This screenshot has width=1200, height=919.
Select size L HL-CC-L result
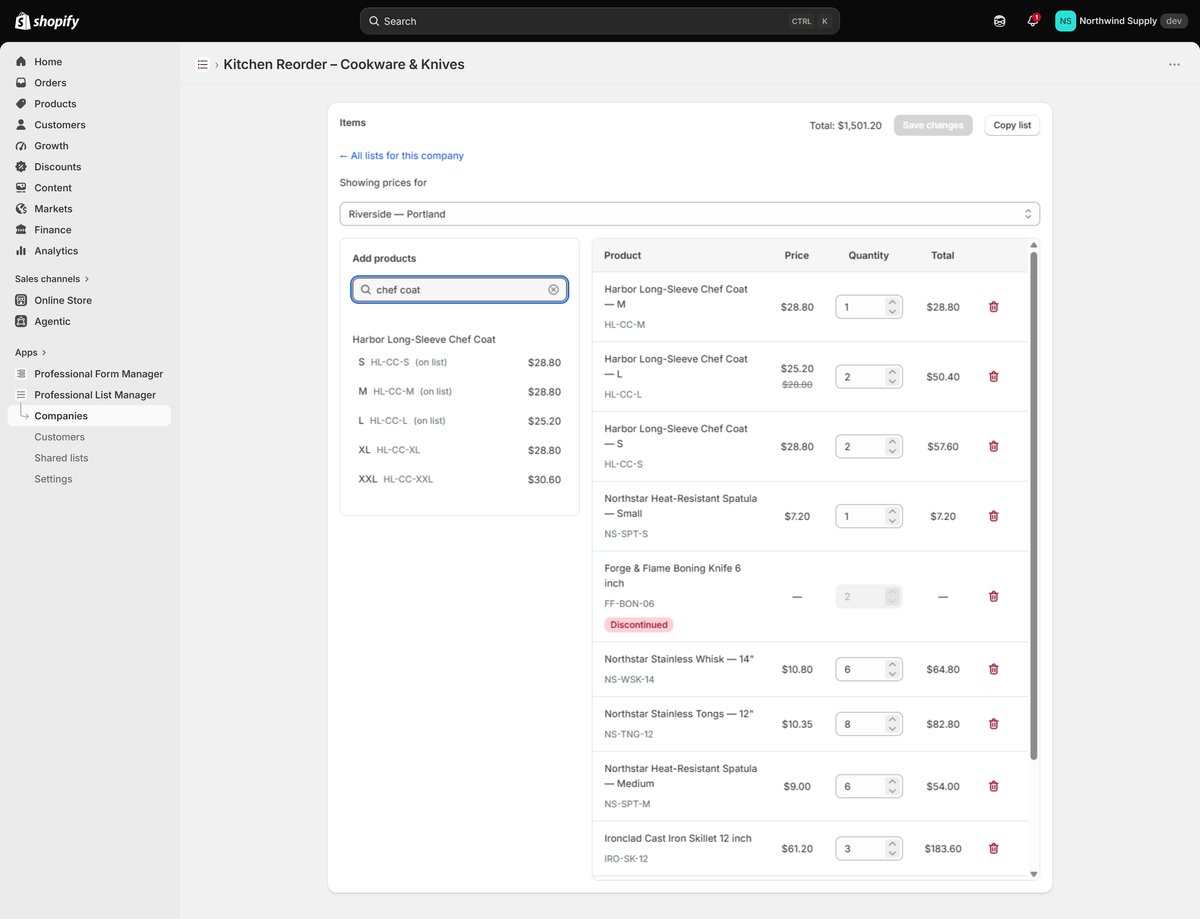coord(459,421)
